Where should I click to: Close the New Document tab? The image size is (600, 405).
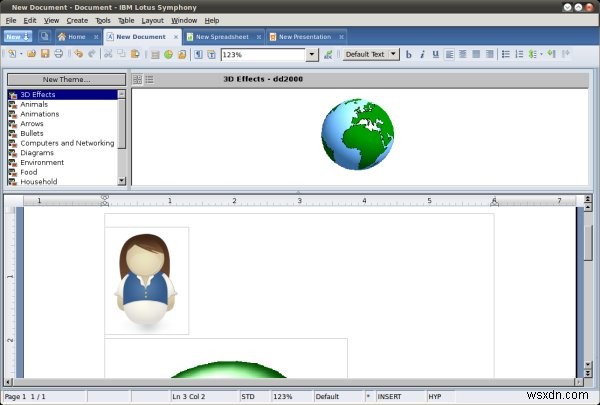pyautogui.click(x=176, y=37)
